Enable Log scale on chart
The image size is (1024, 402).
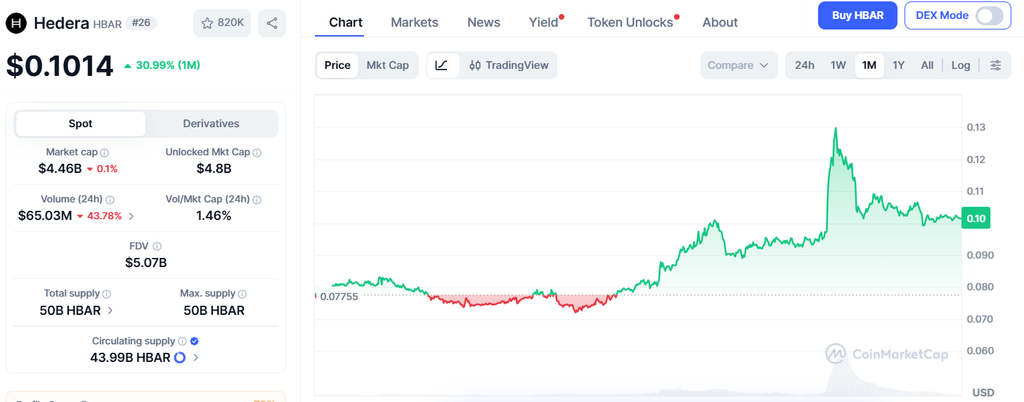click(x=961, y=65)
